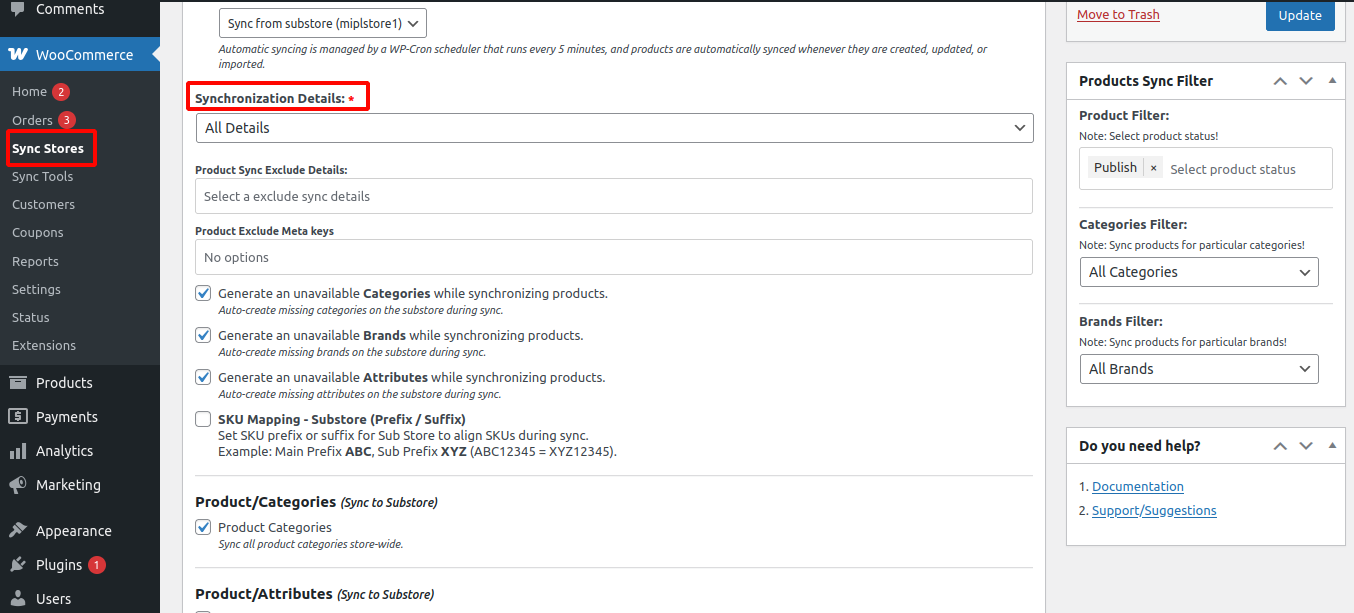Click the Payments dollar icon in sidebar
The width and height of the screenshot is (1354, 613).
coord(18,417)
